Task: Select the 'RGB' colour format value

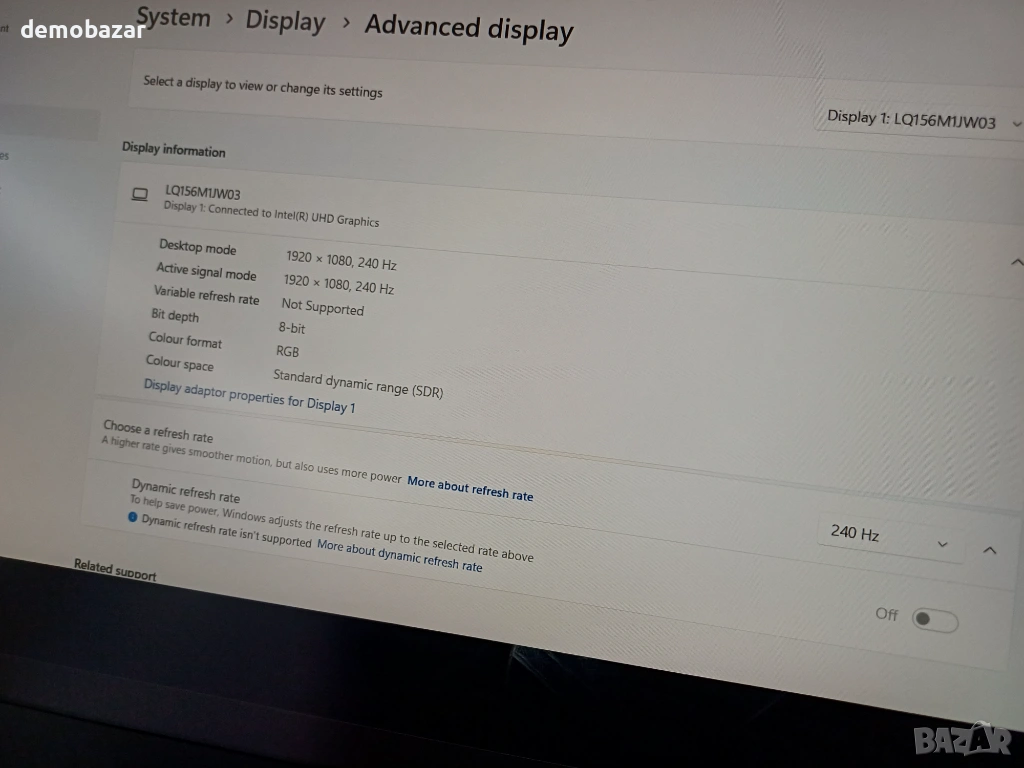Action: pos(287,351)
